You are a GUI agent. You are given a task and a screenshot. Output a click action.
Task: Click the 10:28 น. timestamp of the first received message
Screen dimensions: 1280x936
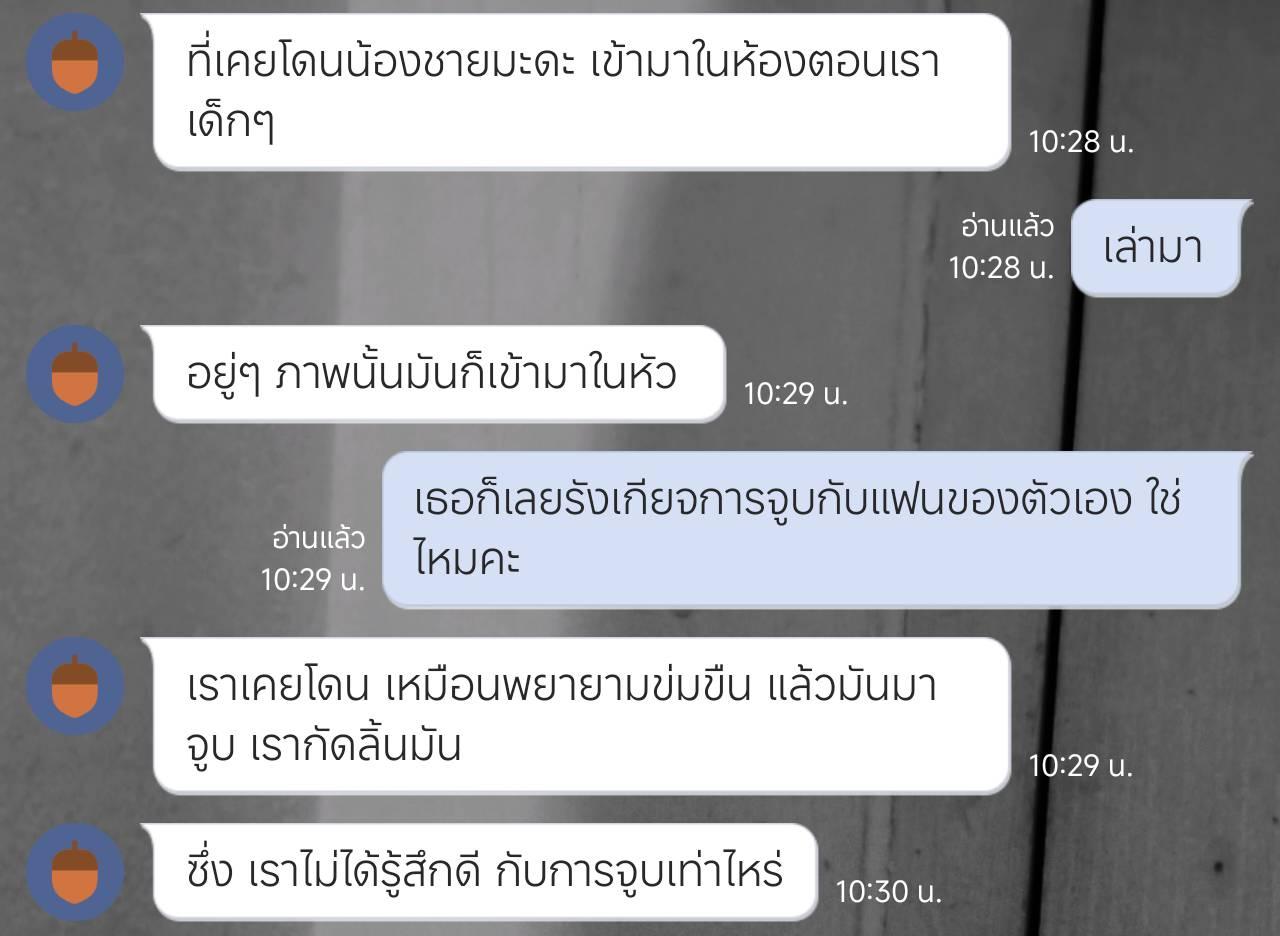pyautogui.click(x=1081, y=142)
